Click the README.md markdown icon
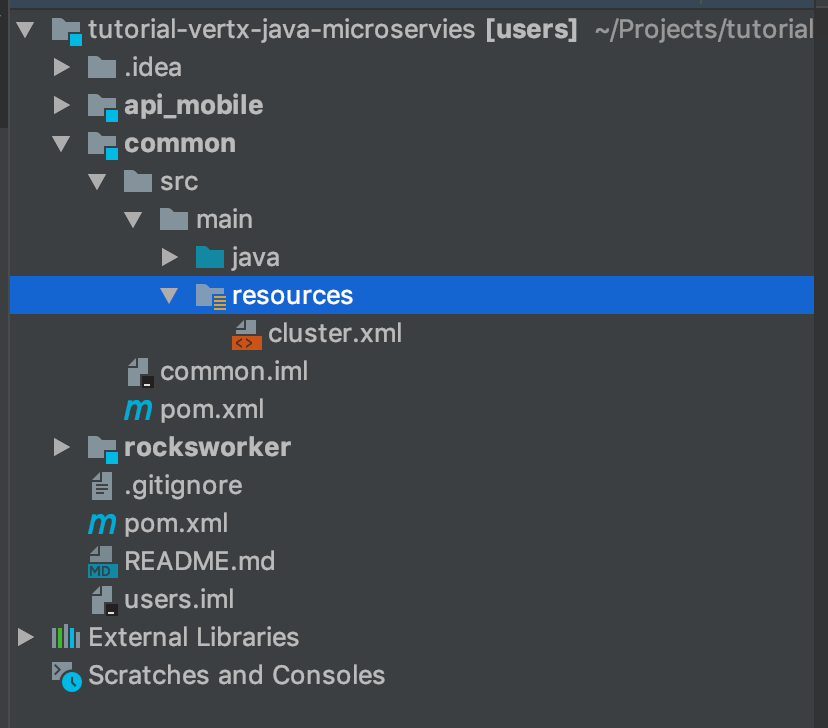Screen dimensions: 828x728 (x=101, y=561)
